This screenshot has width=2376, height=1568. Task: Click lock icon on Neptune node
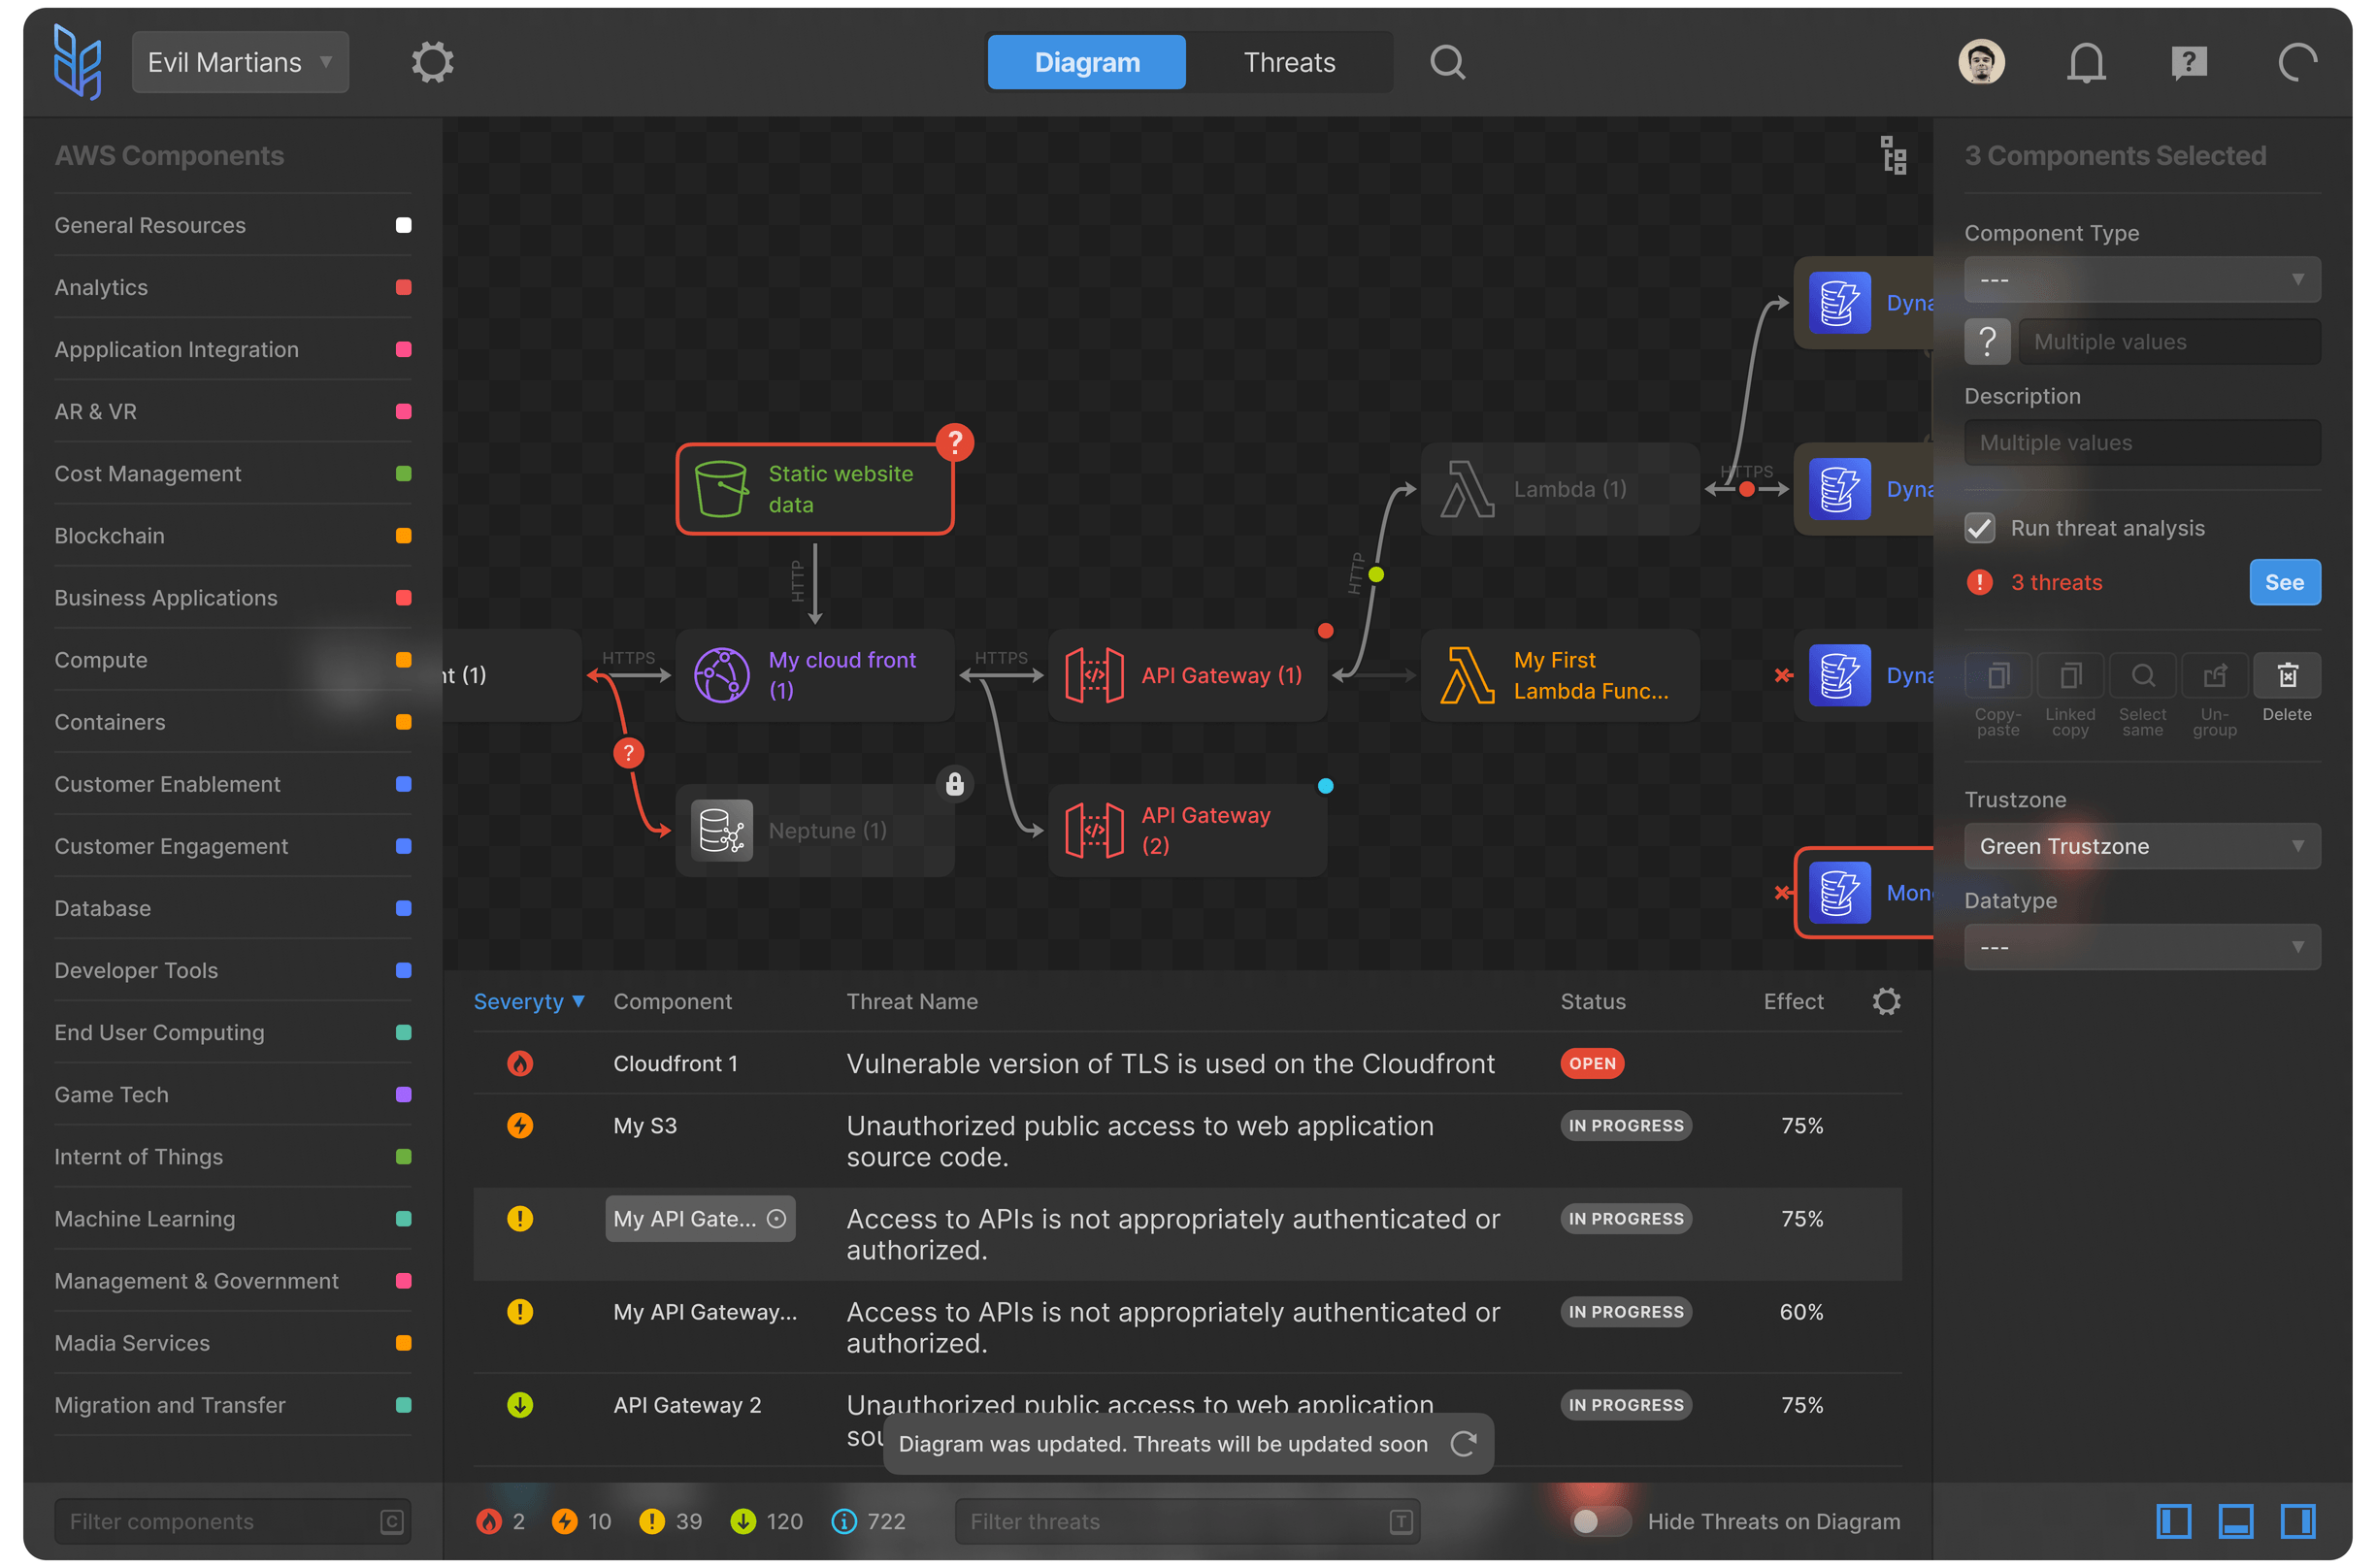[x=954, y=784]
